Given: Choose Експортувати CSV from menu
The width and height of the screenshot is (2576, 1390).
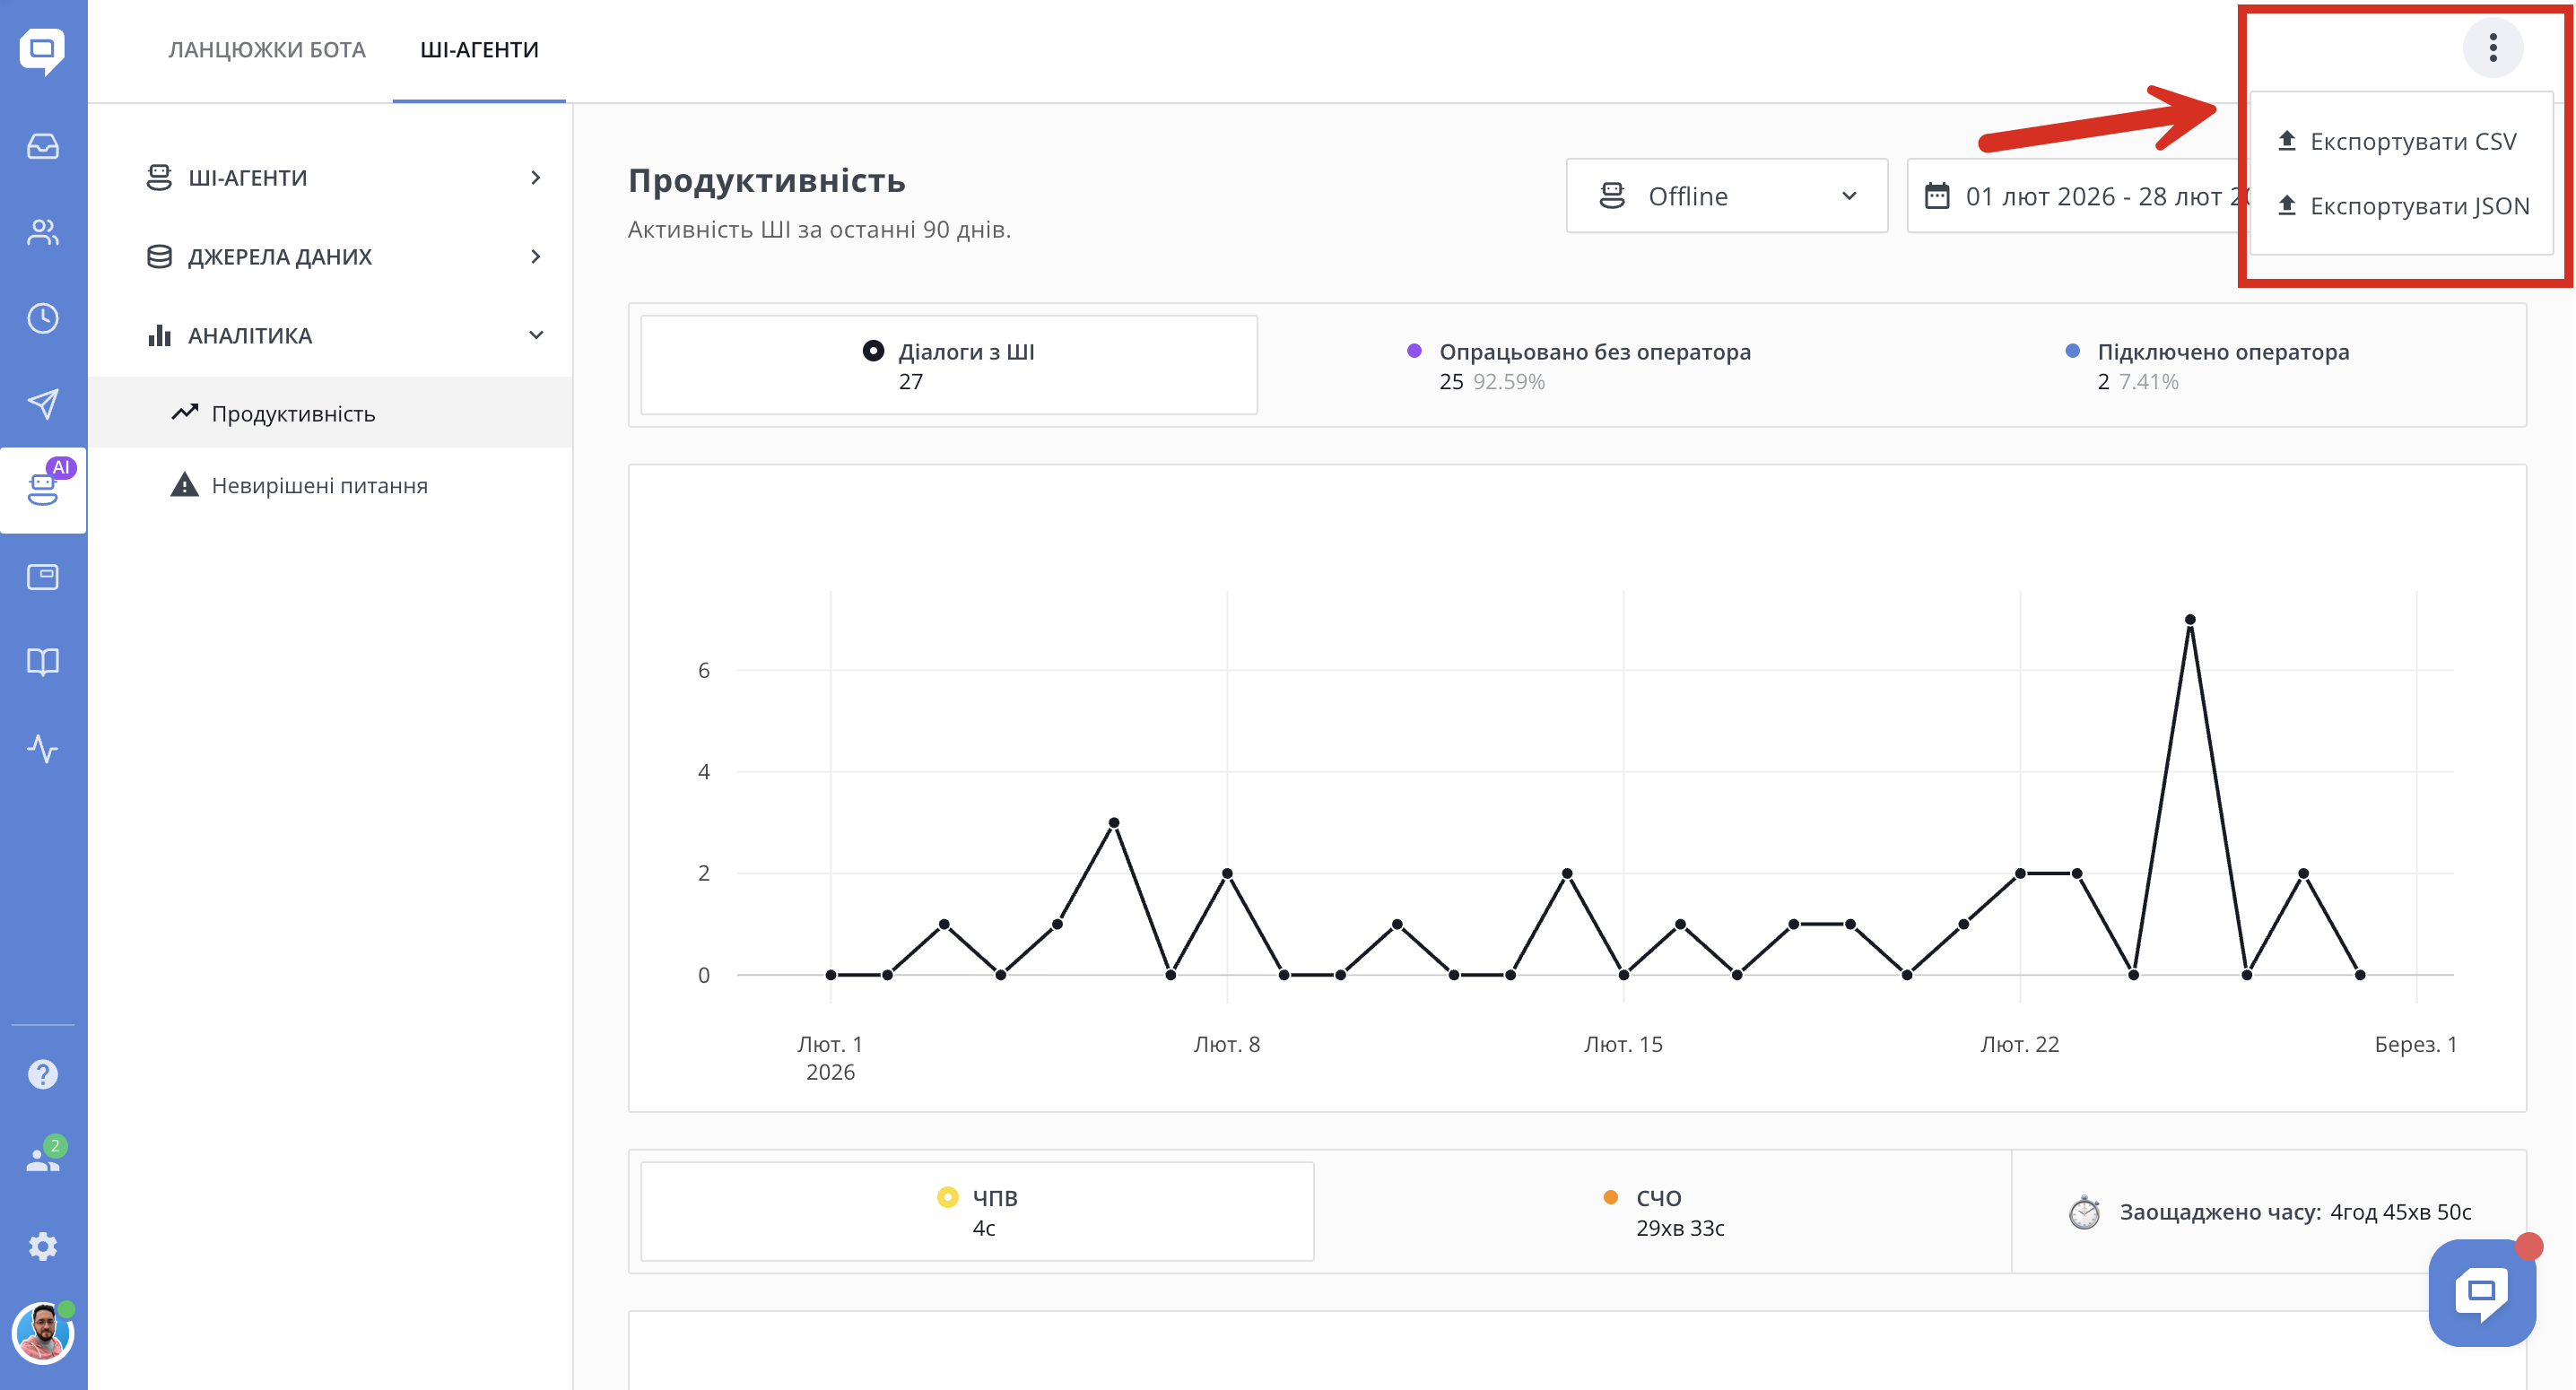Looking at the screenshot, I should pos(2411,142).
